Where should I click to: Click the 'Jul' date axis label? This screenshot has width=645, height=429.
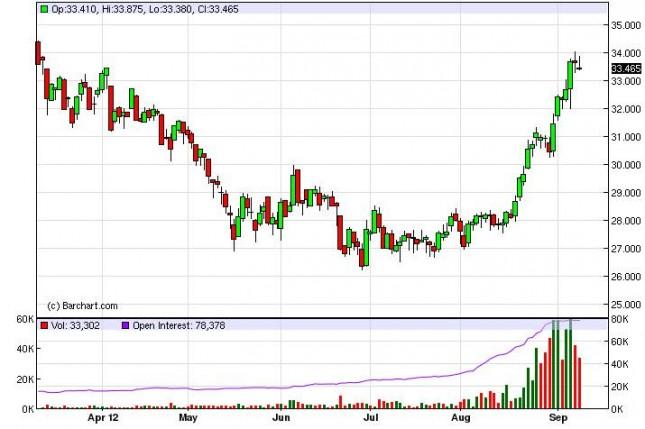tap(371, 418)
